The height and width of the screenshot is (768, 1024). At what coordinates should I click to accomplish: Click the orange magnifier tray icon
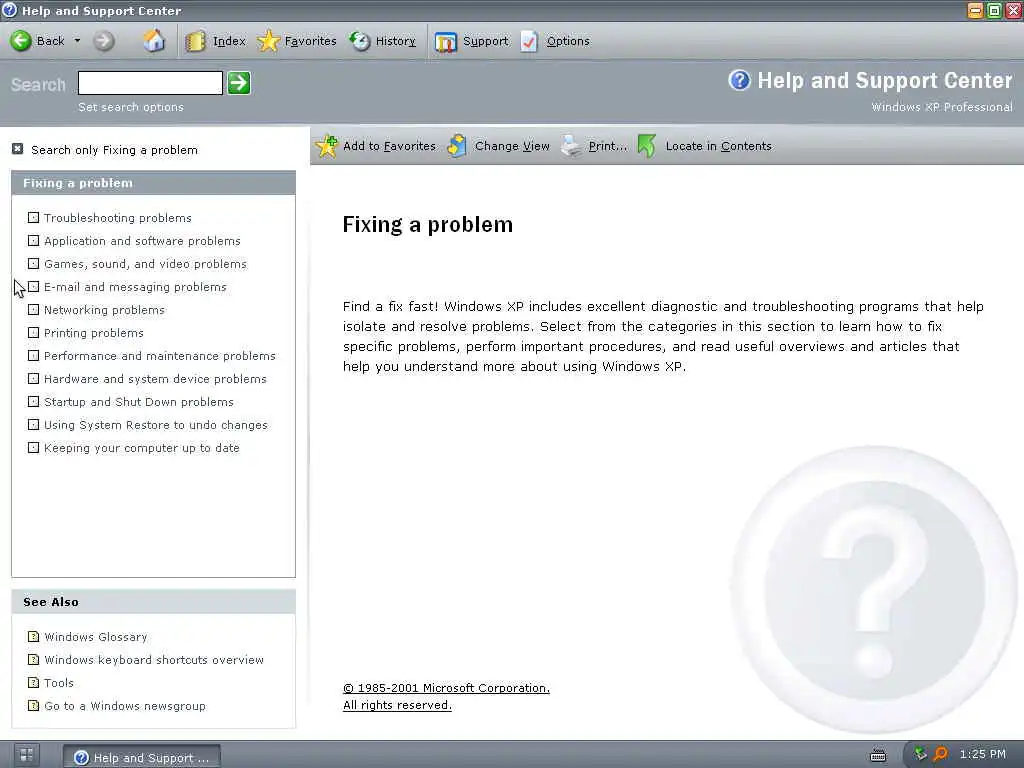tap(940, 754)
